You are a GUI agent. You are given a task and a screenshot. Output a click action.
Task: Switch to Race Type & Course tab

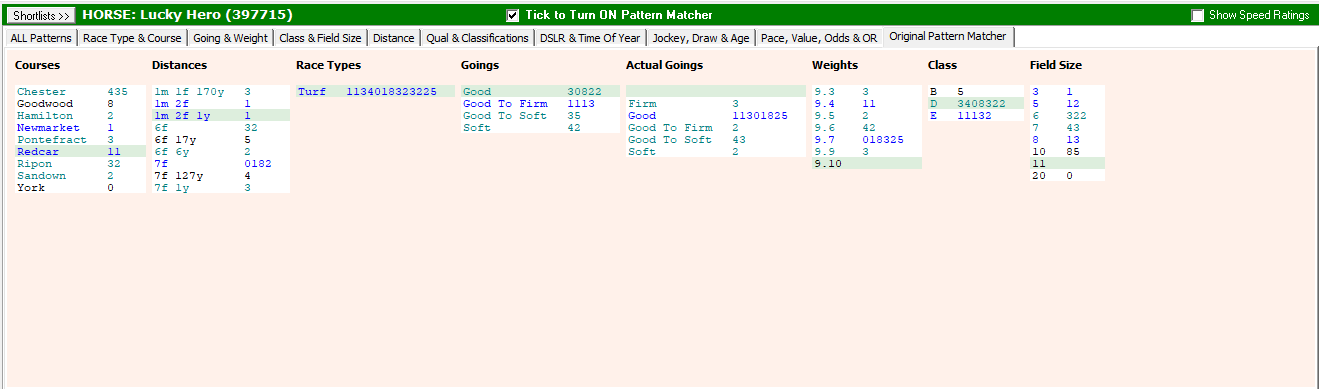coord(132,38)
